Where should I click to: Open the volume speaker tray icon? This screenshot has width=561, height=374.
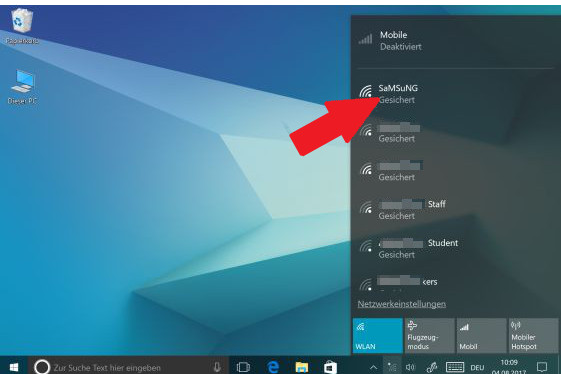410,367
